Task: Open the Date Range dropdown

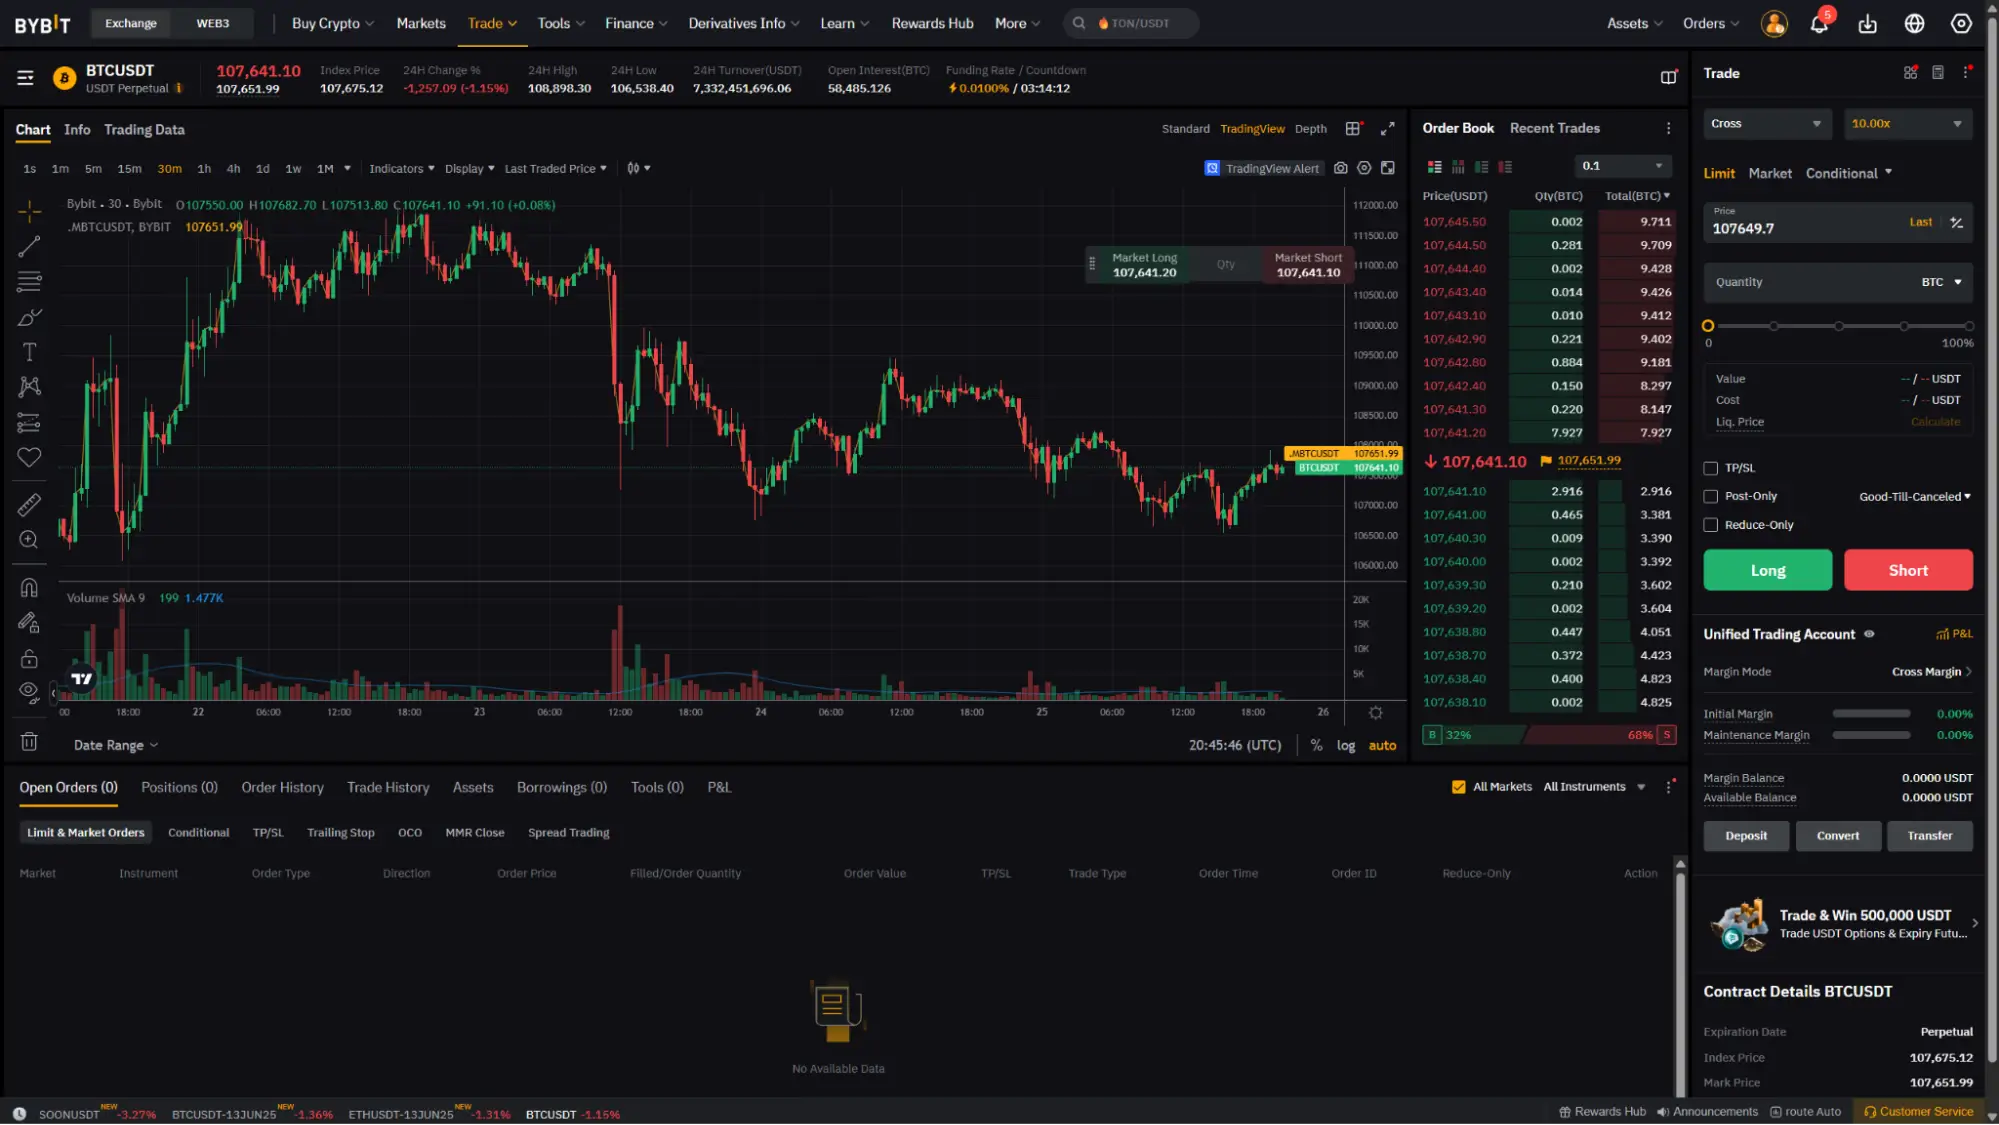Action: pos(116,745)
